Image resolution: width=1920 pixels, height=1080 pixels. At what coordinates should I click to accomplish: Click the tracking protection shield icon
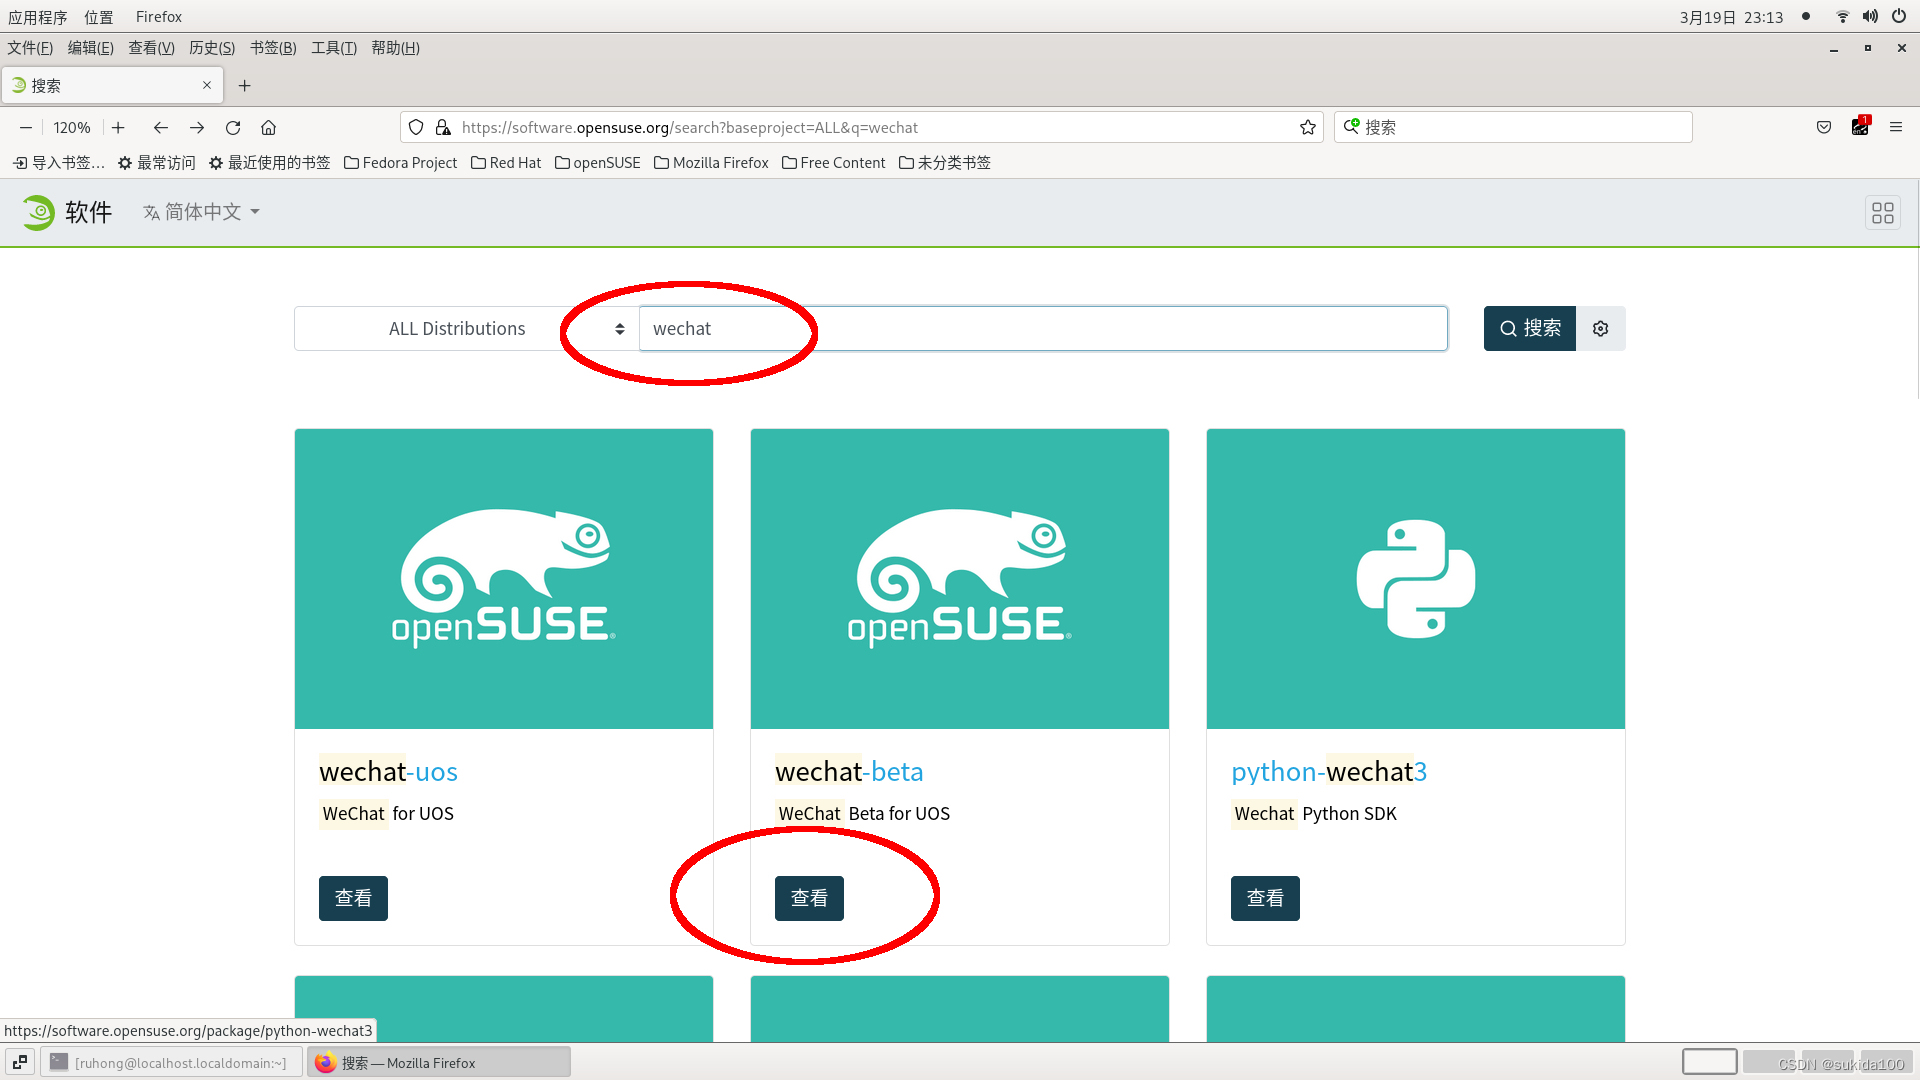point(416,128)
